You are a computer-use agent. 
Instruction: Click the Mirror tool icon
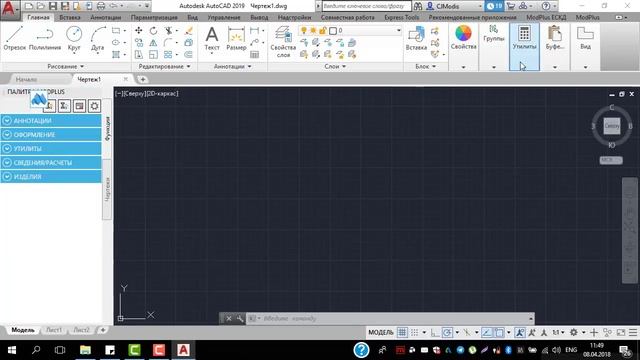[x=153, y=42]
